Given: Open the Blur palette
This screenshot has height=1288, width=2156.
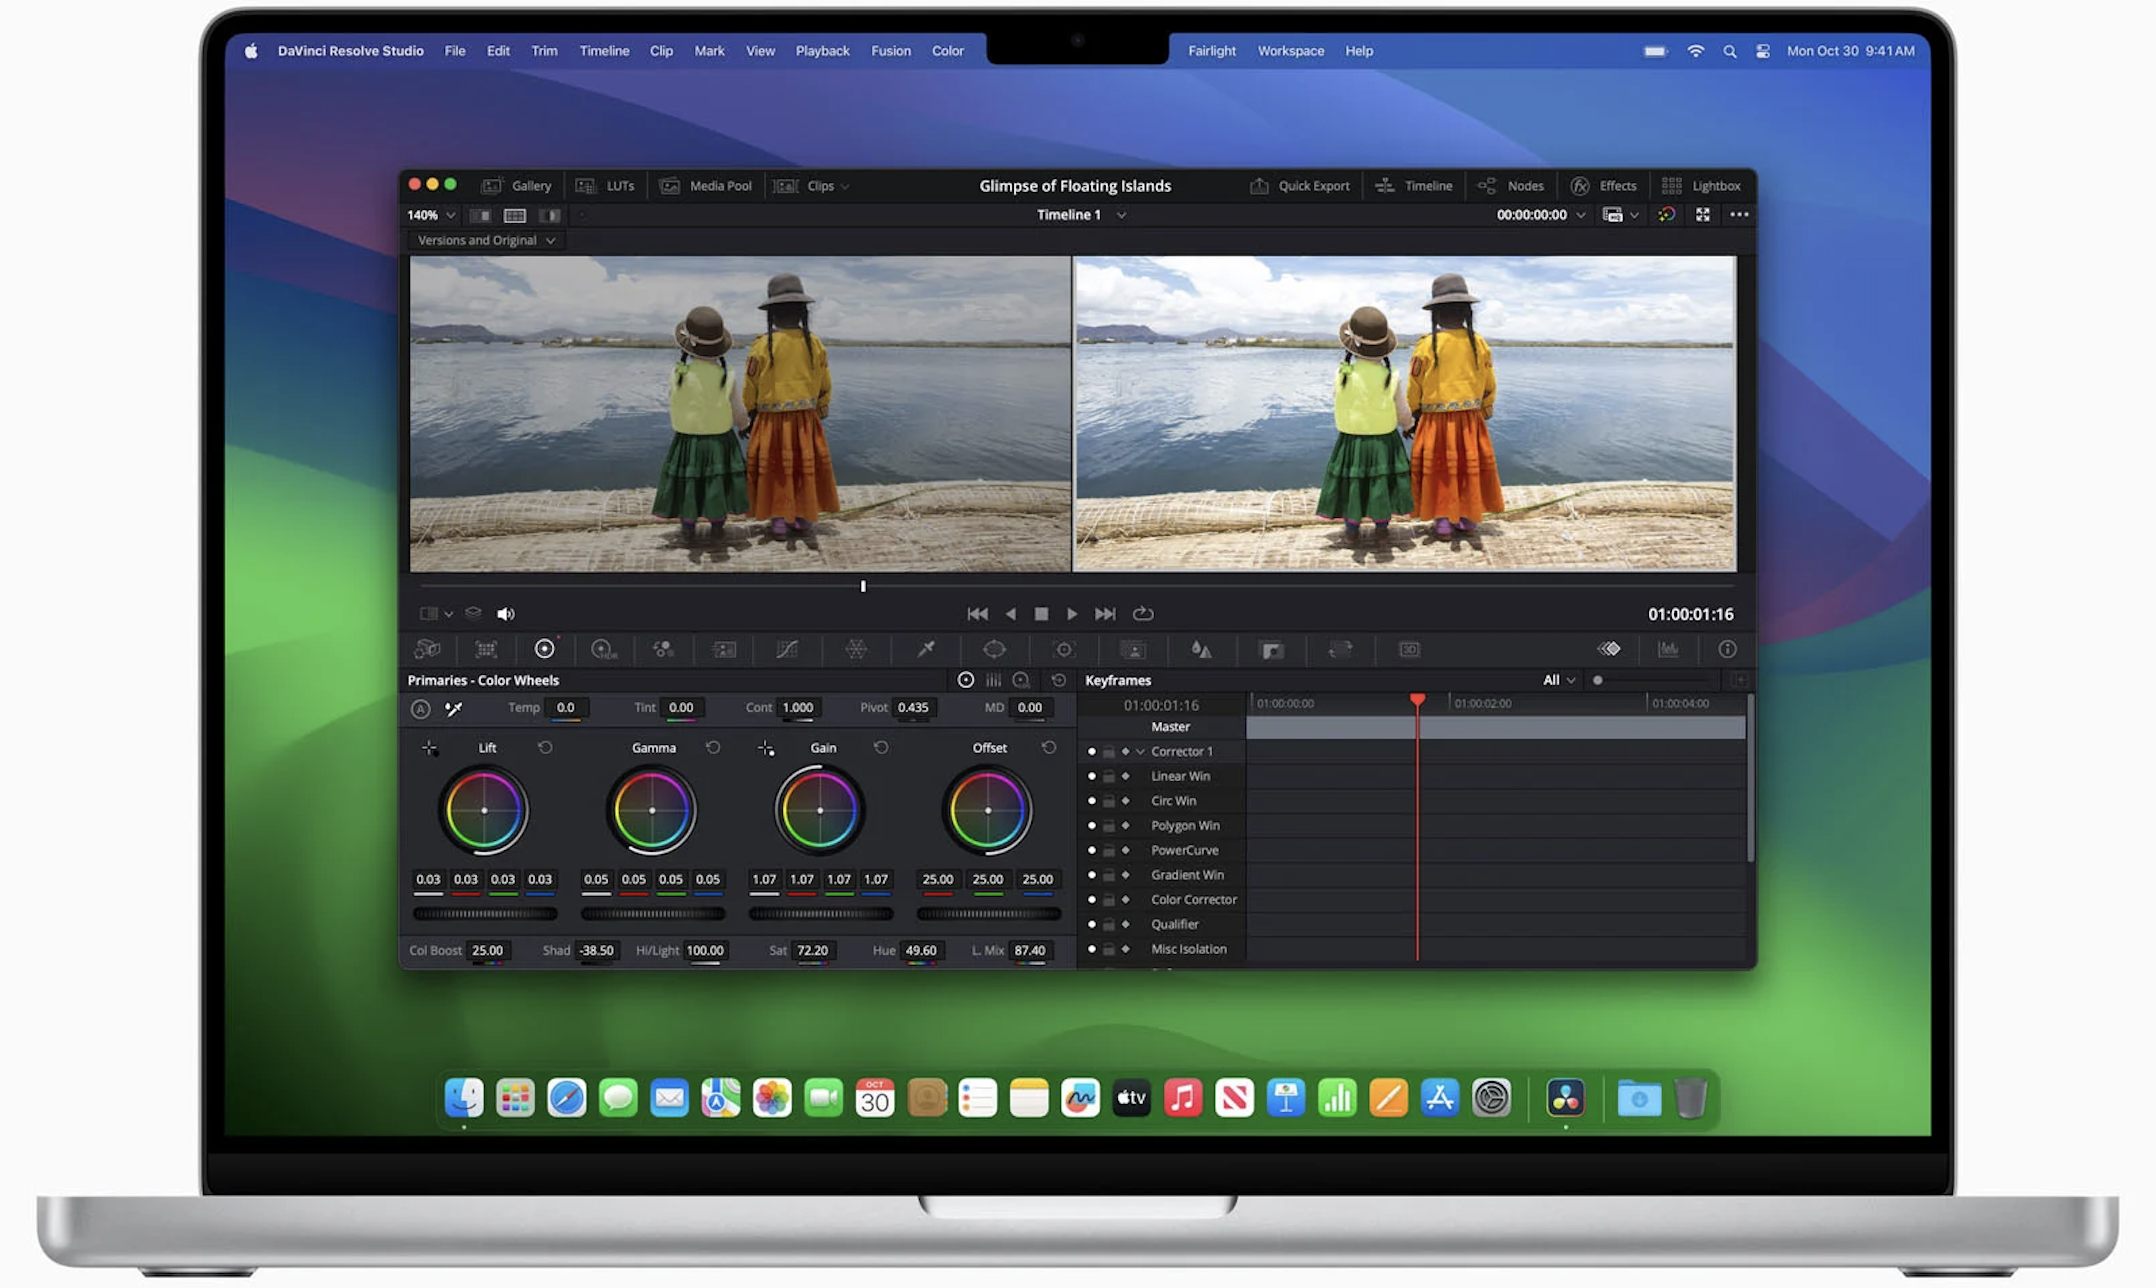Looking at the screenshot, I should [x=1201, y=649].
